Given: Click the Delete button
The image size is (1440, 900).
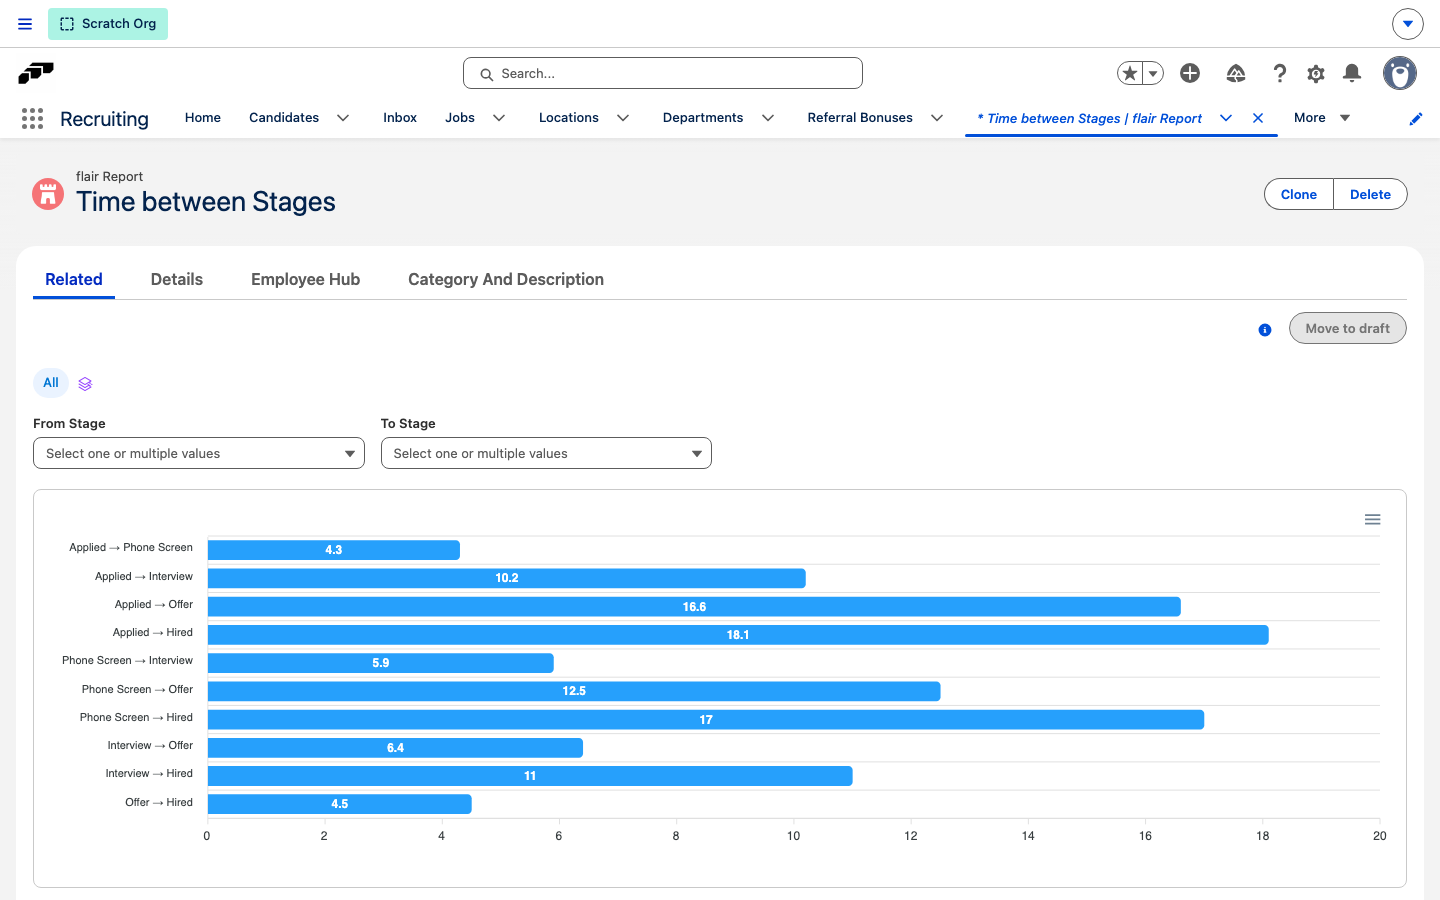Looking at the screenshot, I should [1370, 194].
